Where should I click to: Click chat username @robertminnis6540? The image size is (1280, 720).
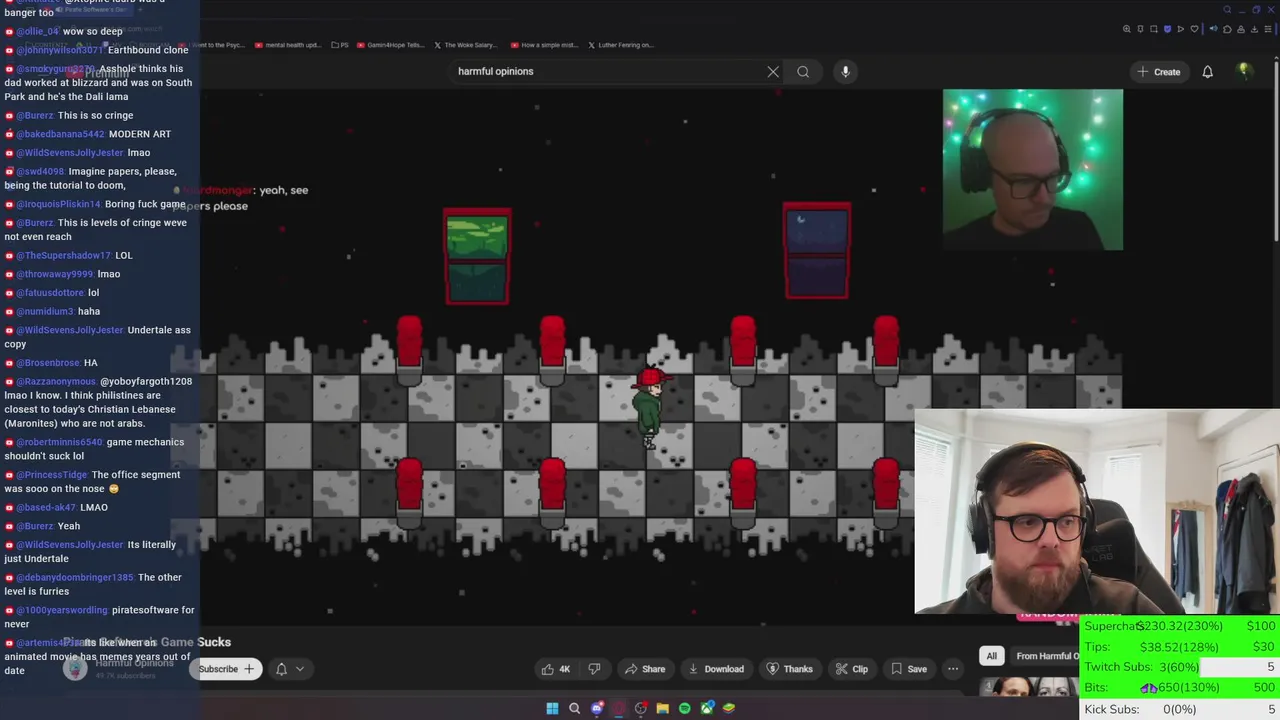(59, 442)
